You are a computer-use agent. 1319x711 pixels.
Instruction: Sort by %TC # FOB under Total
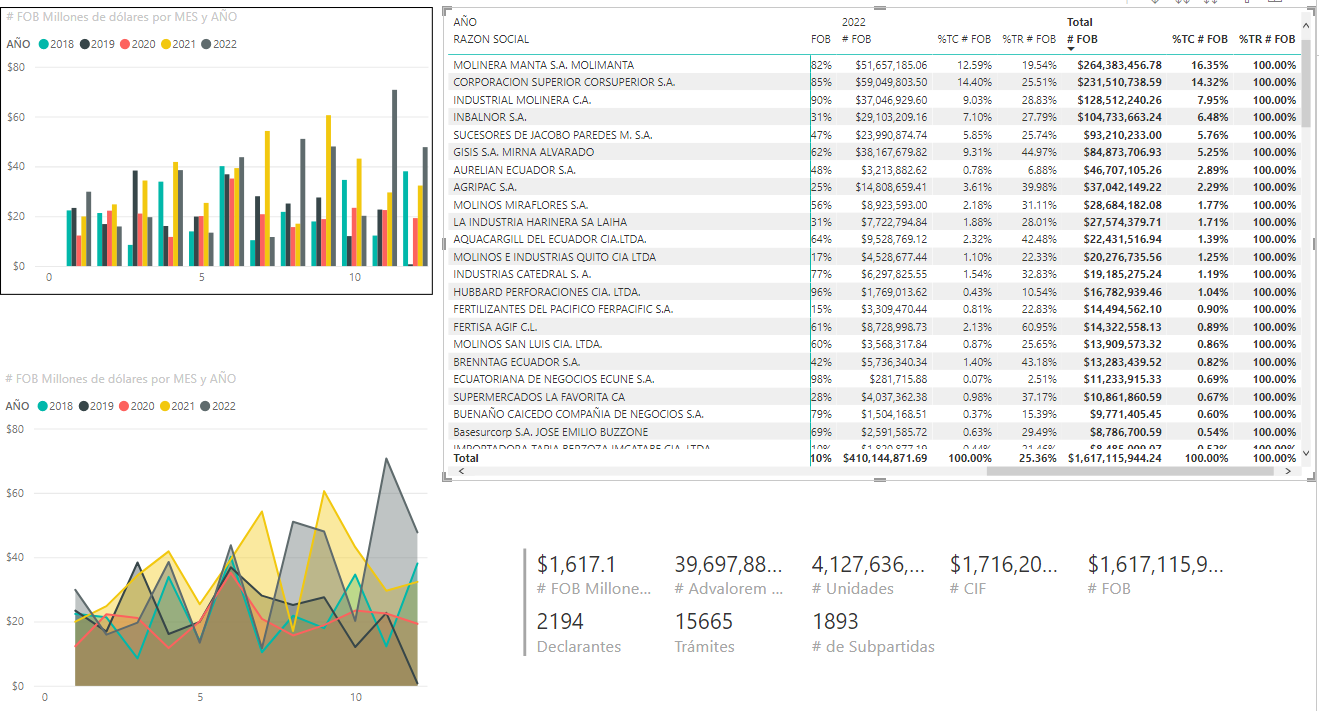1200,39
